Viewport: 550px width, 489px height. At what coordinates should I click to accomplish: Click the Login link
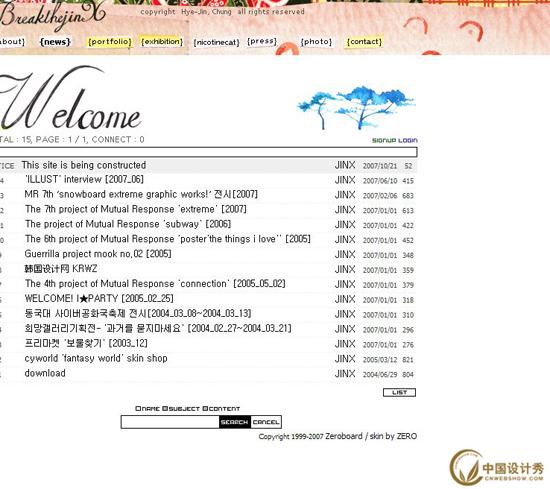pyautogui.click(x=408, y=140)
